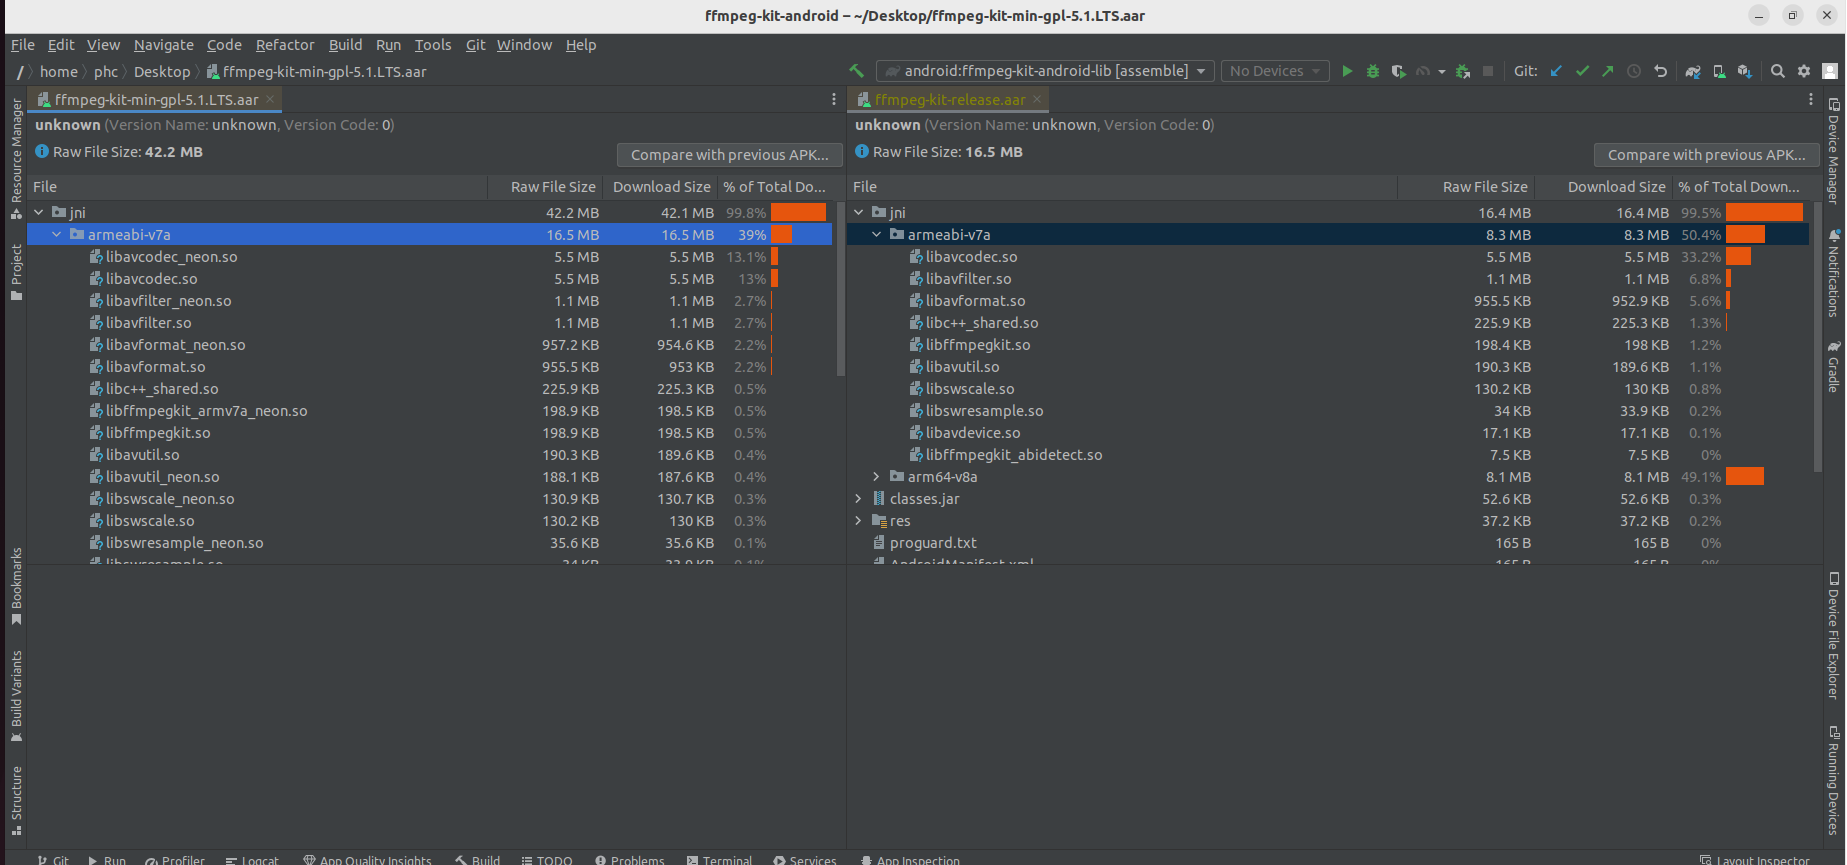Open the No Devices dropdown
Screen dimensions: 1847x865
(x=1275, y=71)
